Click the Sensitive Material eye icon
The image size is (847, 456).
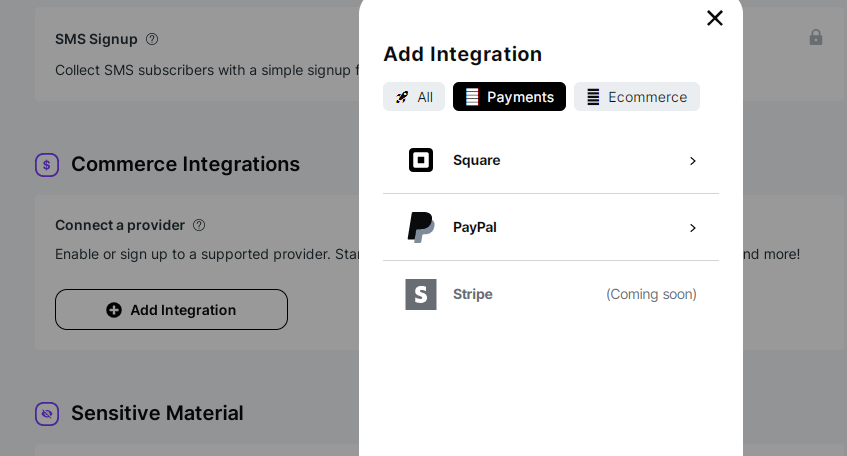coord(47,414)
